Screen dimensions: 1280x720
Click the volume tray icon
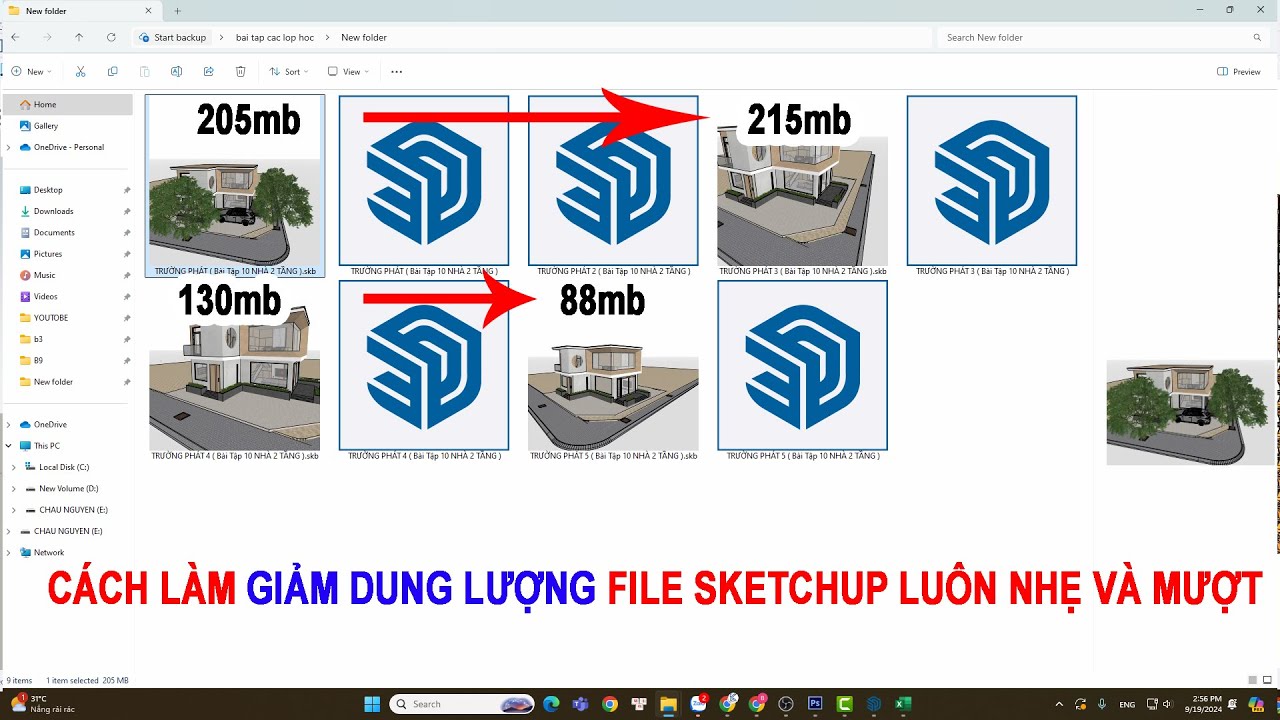1167,704
